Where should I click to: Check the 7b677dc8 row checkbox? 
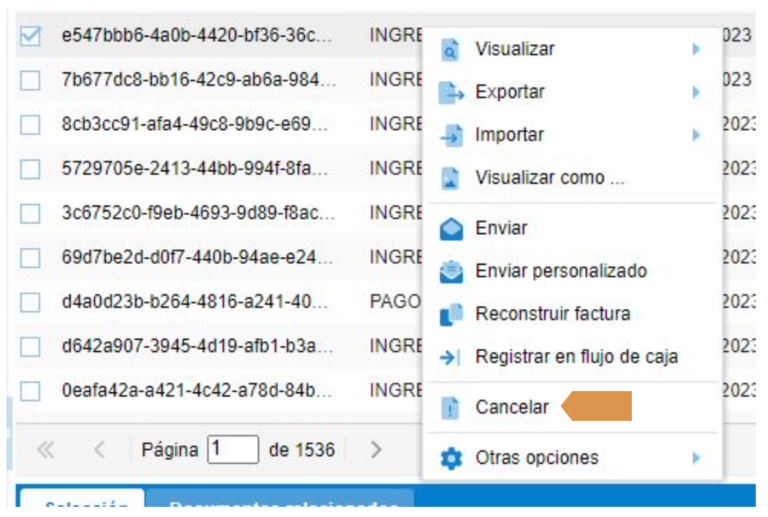tap(30, 80)
